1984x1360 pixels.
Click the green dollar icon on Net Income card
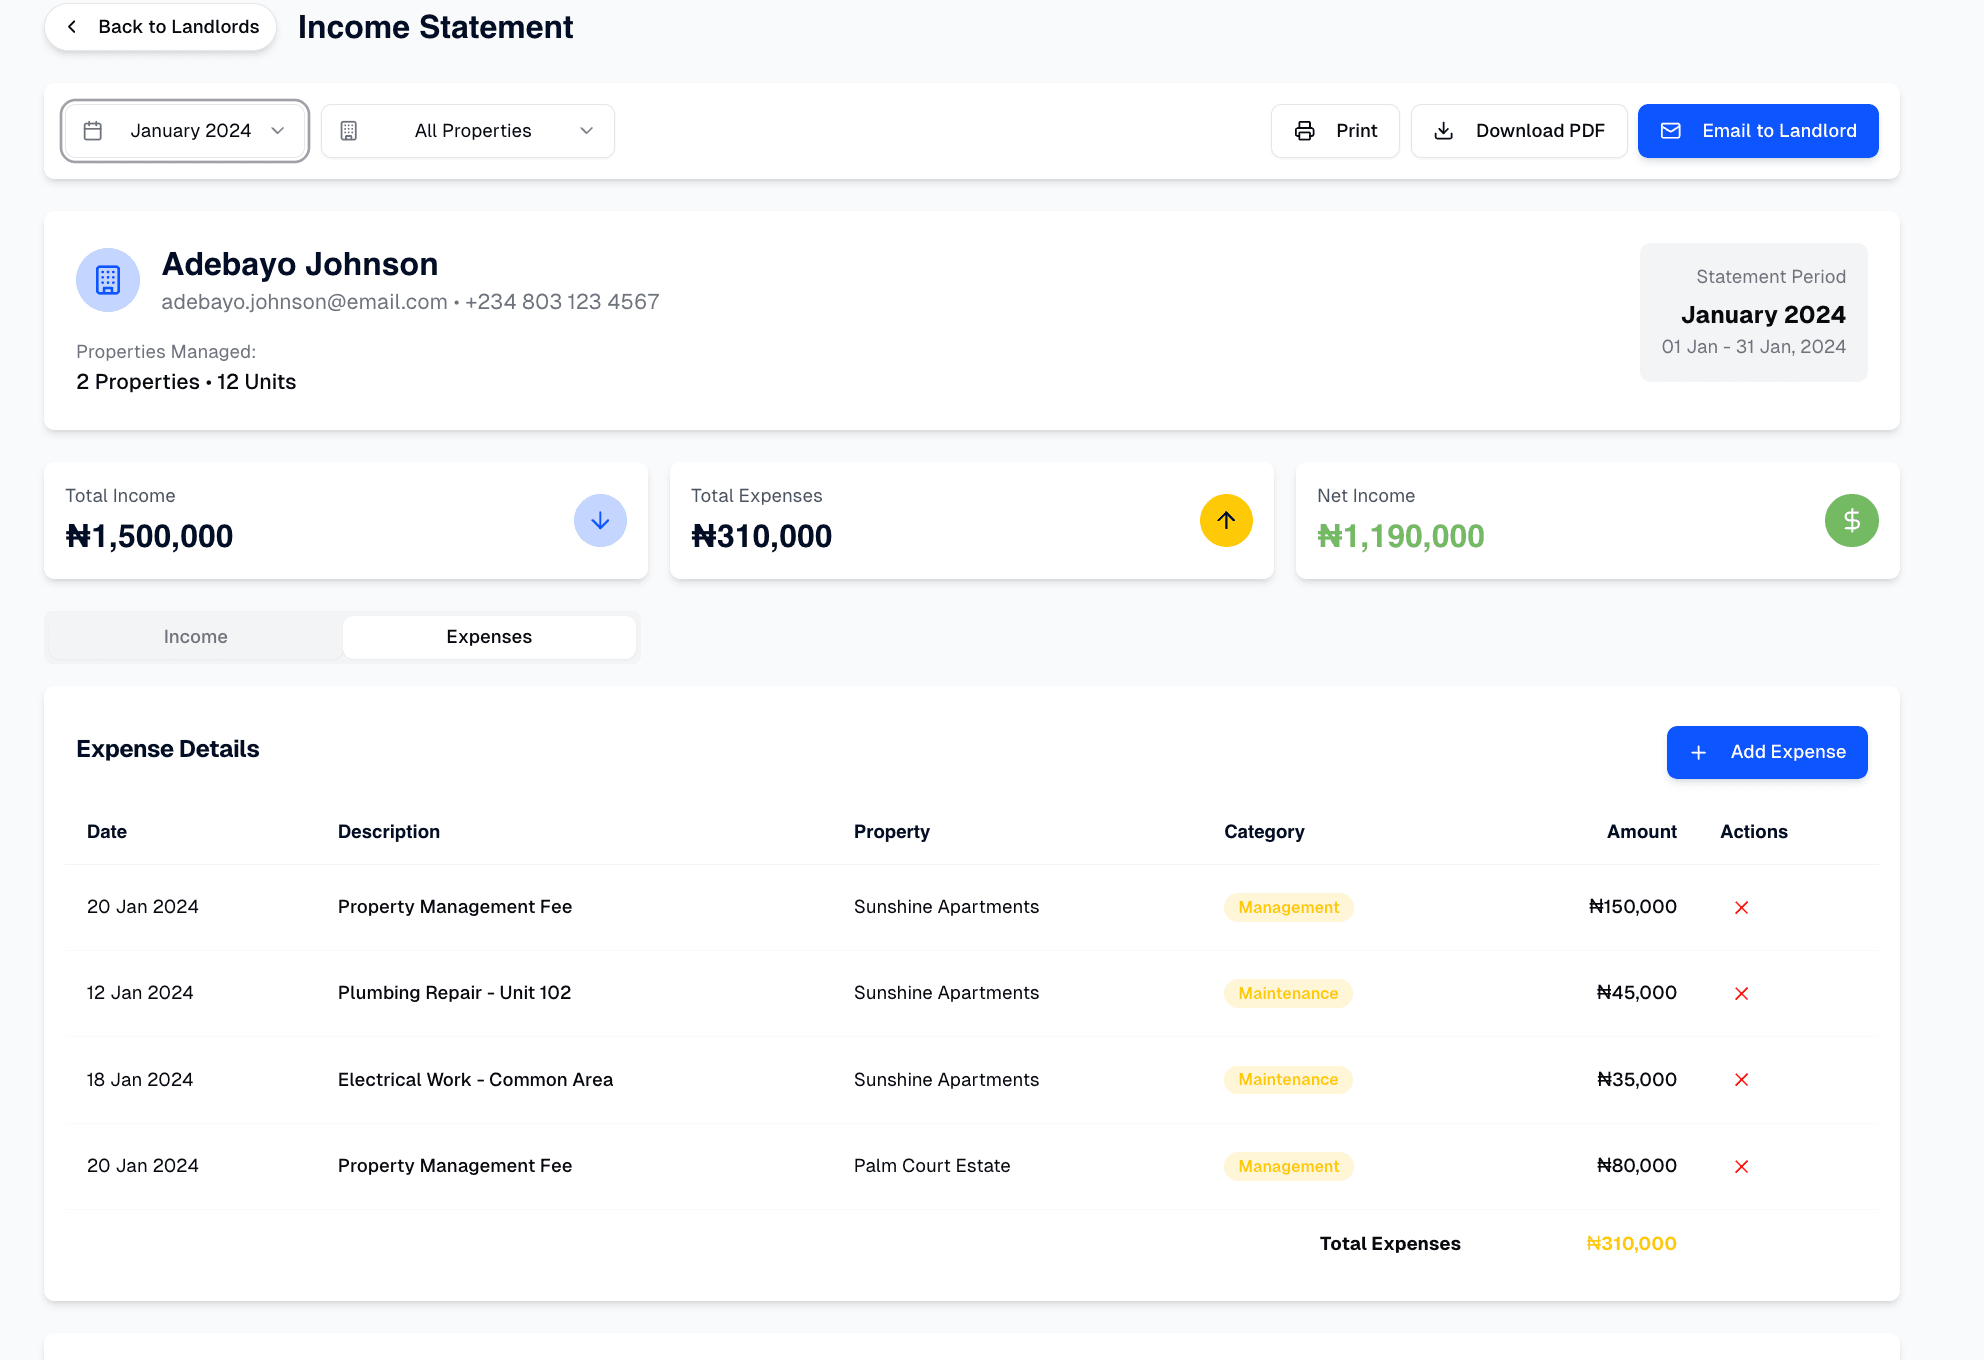click(1851, 520)
